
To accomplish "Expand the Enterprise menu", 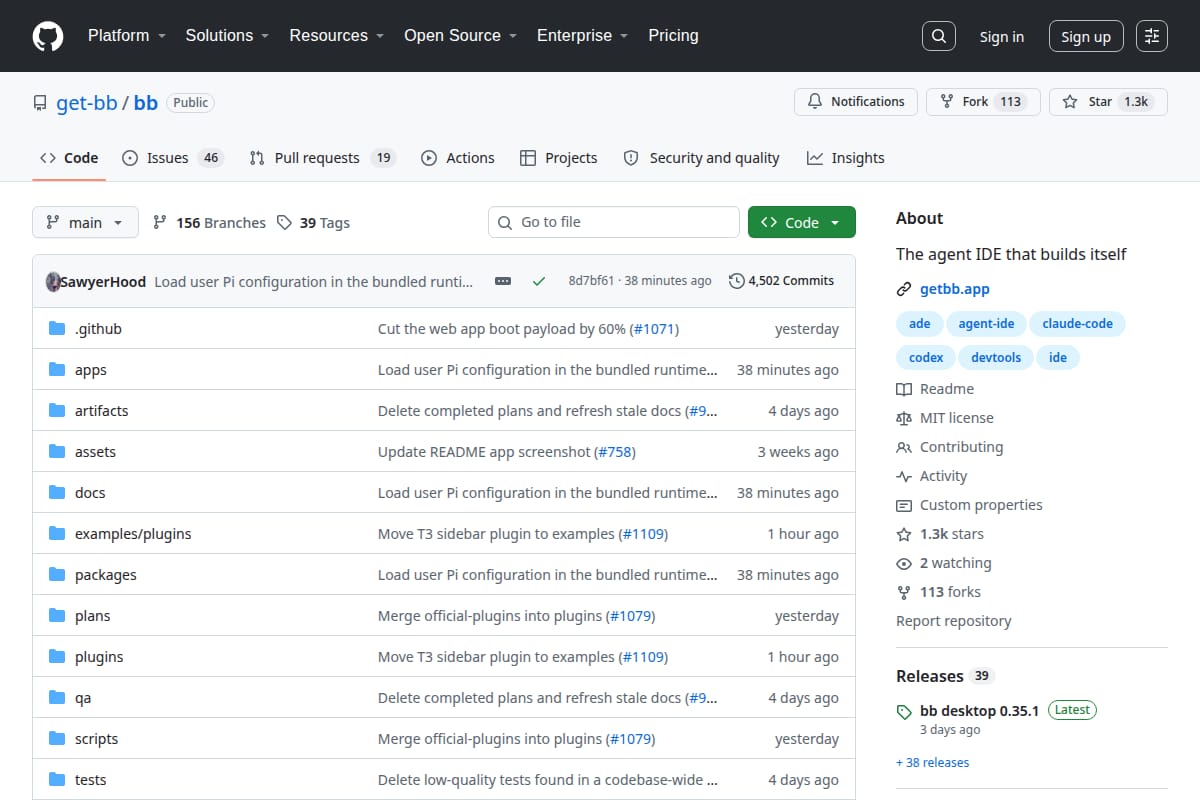I will (582, 35).
